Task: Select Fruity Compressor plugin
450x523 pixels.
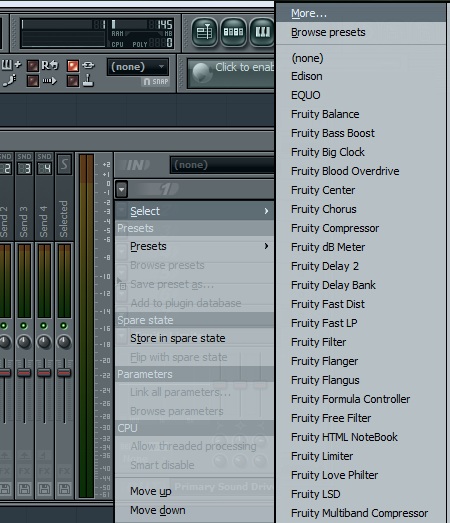Action: point(361,228)
